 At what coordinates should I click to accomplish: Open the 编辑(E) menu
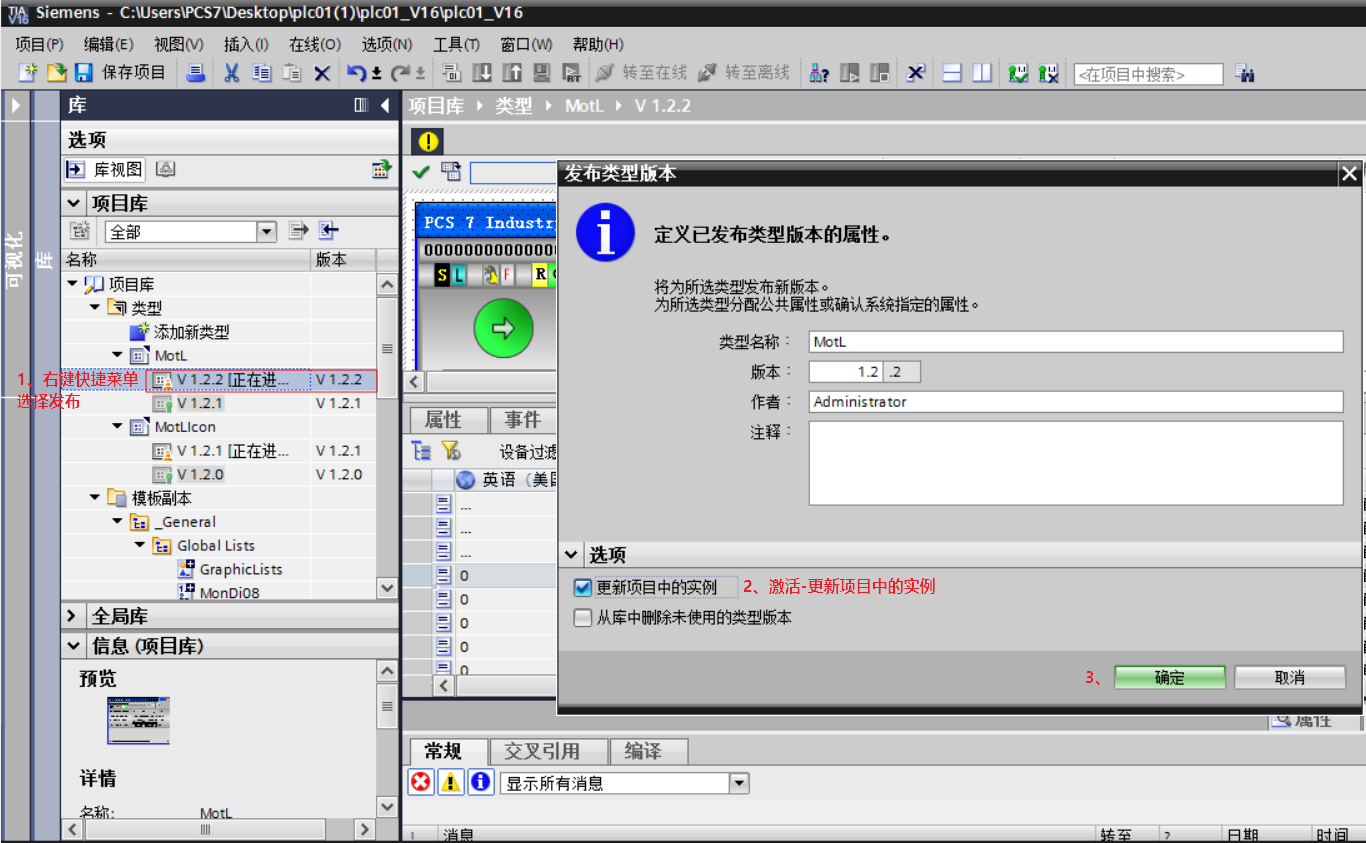coord(109,44)
